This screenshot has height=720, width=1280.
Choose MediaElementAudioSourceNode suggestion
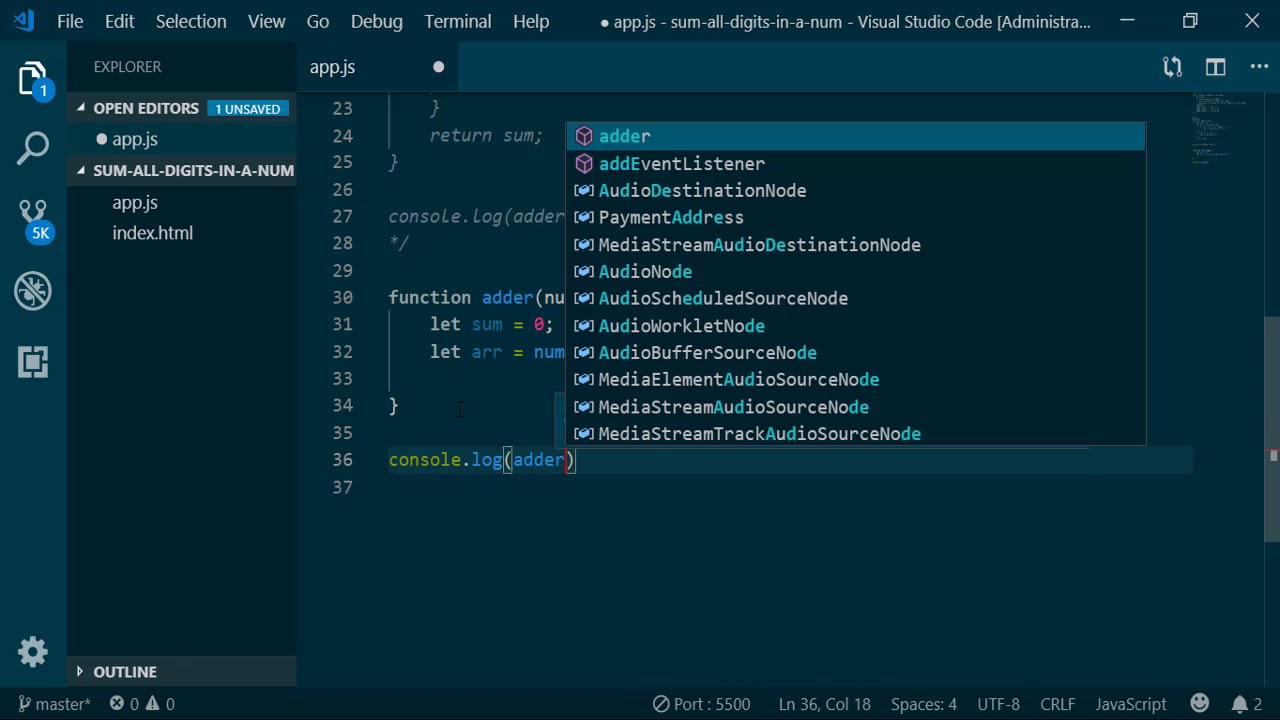[x=856, y=380]
